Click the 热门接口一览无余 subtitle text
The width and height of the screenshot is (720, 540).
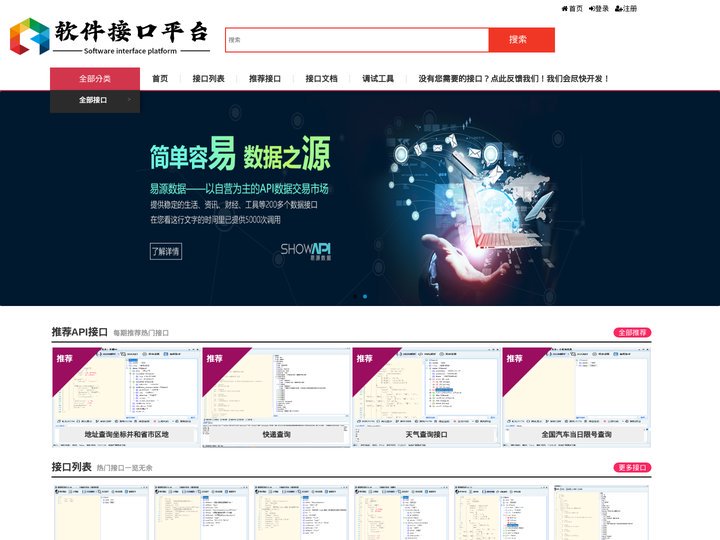[124, 468]
